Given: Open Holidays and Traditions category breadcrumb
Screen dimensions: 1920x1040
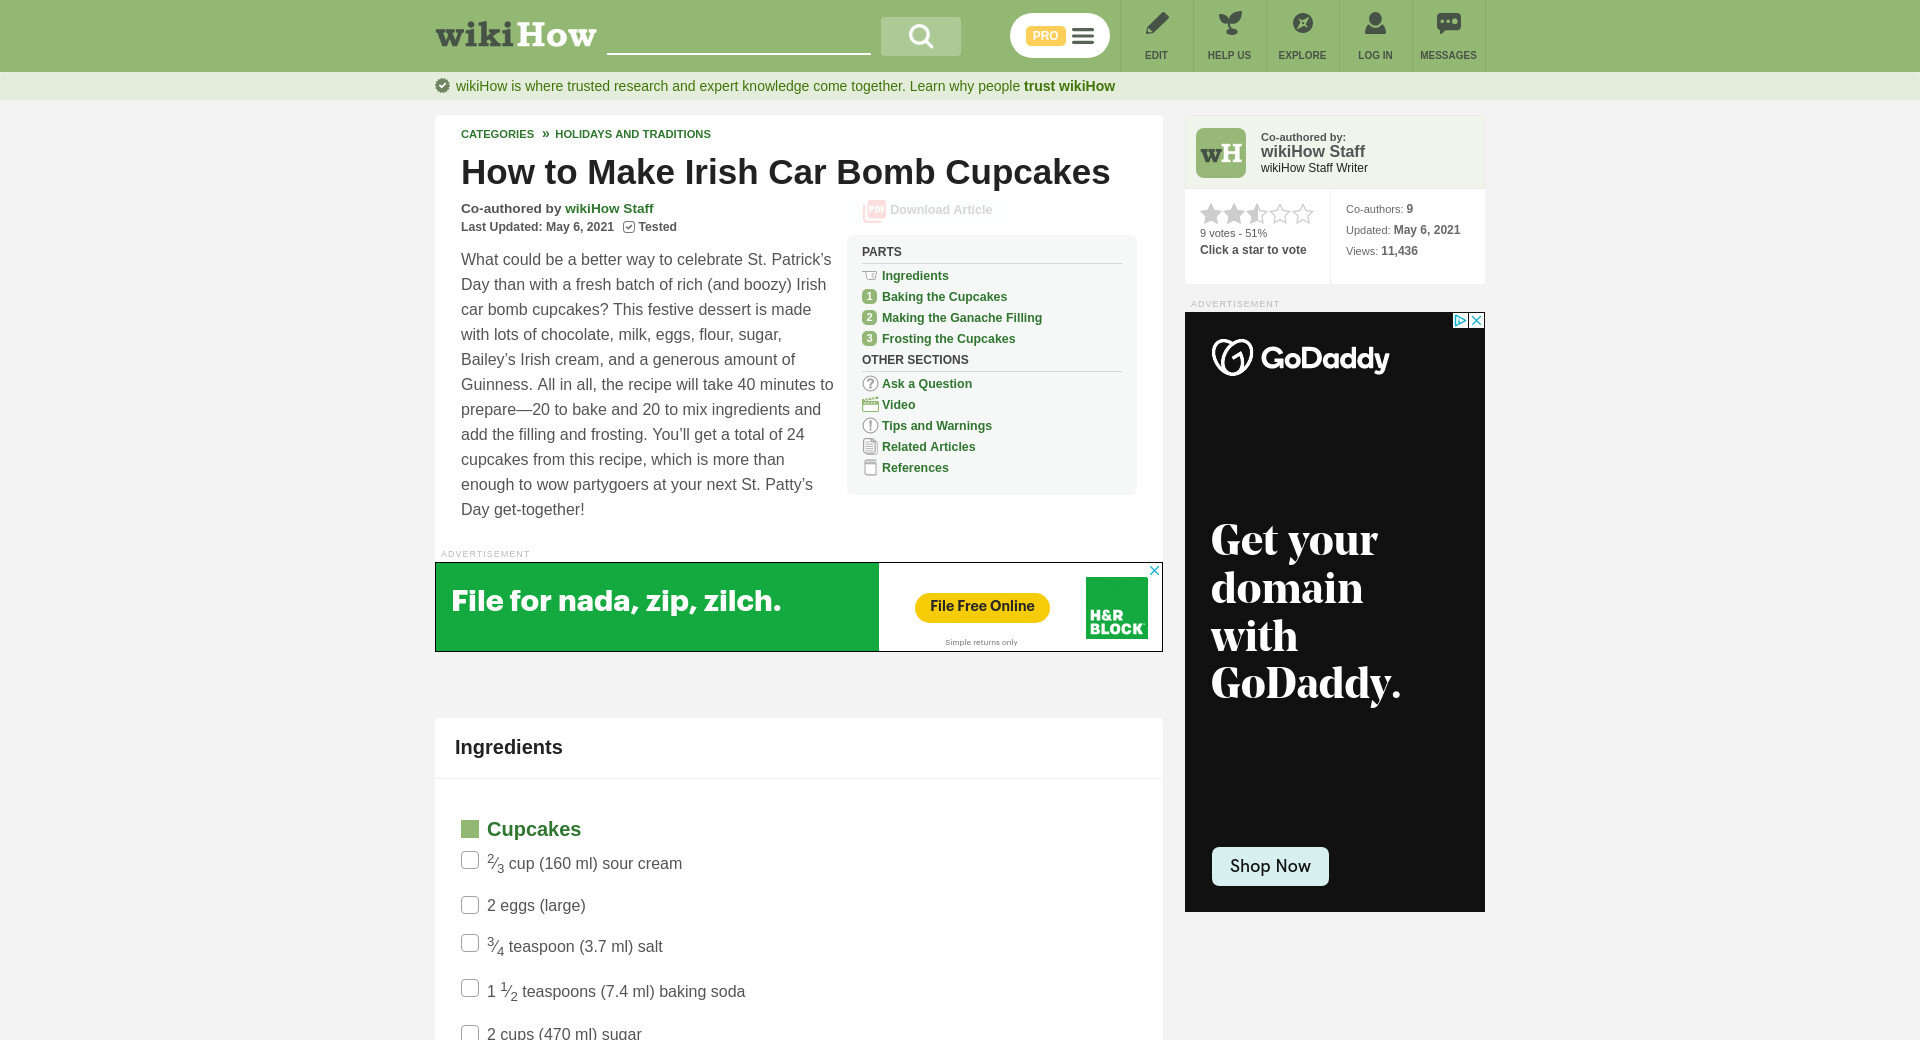Looking at the screenshot, I should click(x=633, y=134).
